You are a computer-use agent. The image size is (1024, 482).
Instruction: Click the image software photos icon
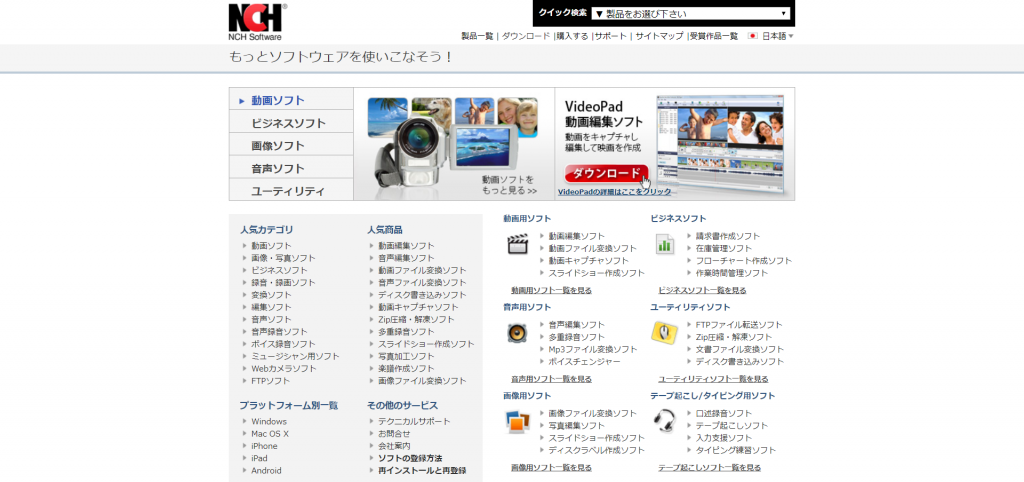516,422
